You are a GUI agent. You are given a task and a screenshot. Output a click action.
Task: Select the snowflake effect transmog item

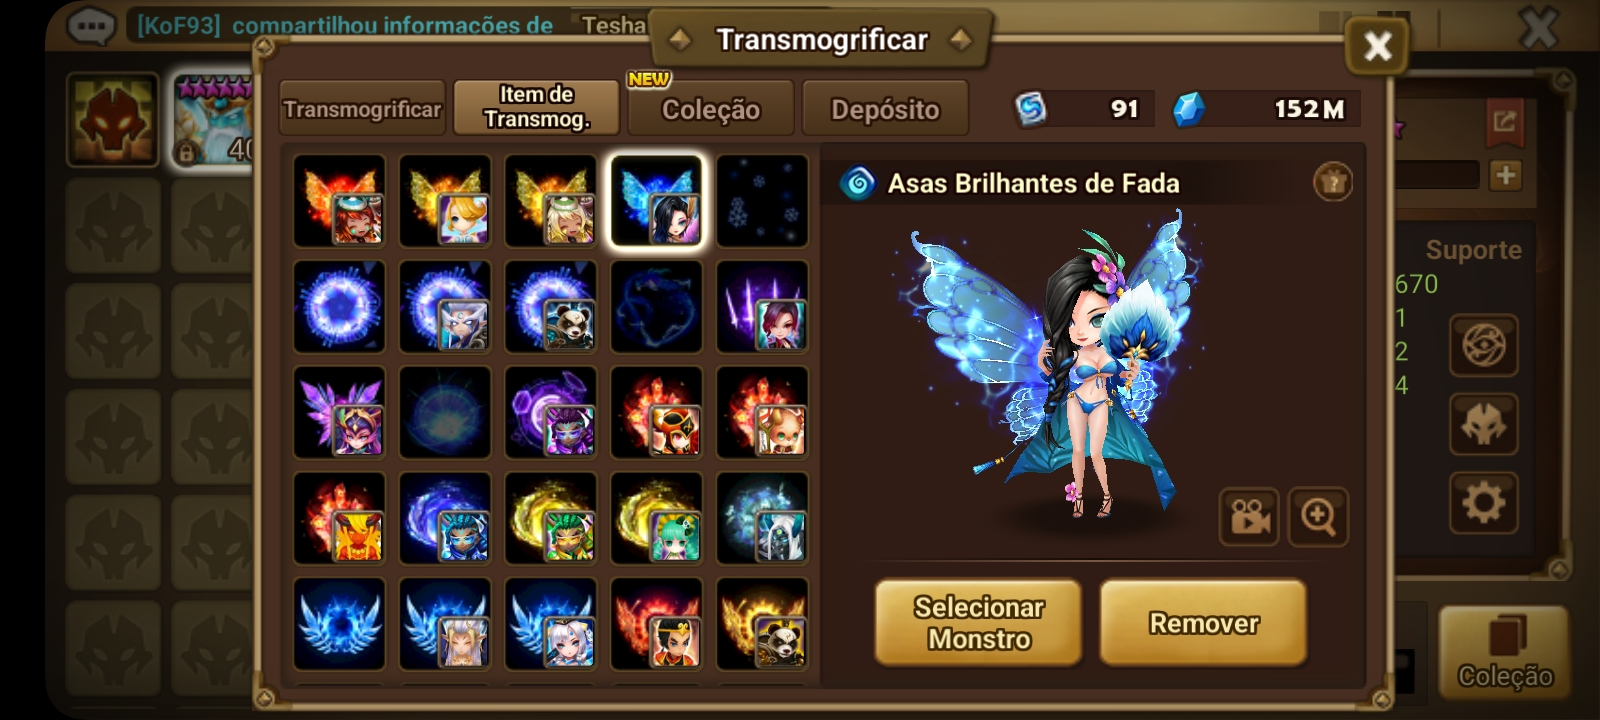tap(762, 201)
